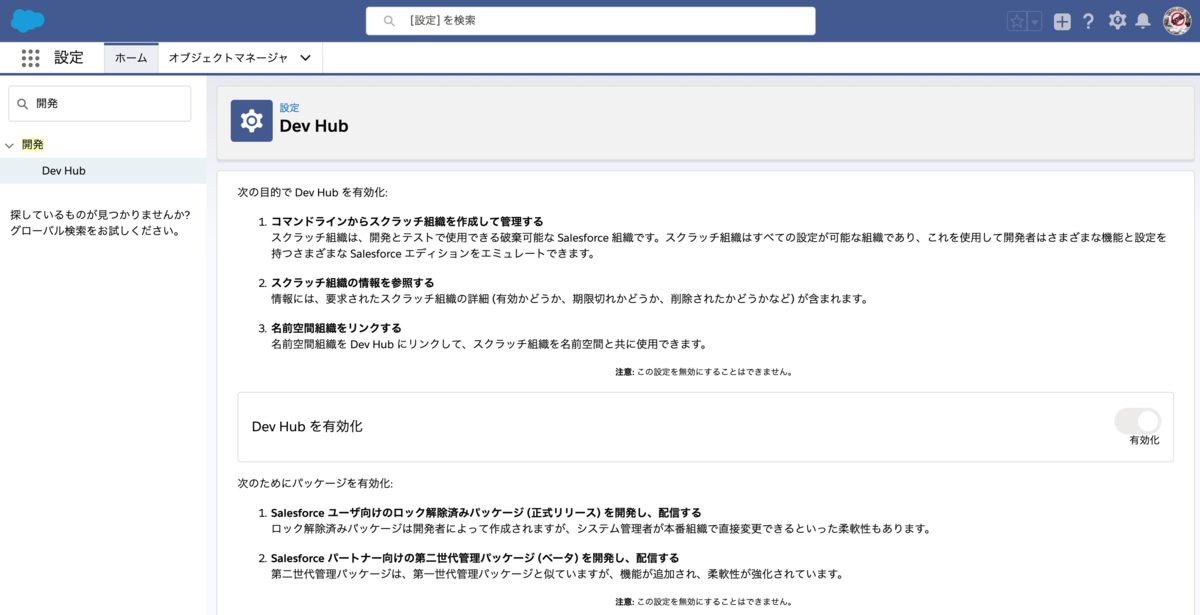Click the Dev Hub gear page icon
Screen dimensions: 1200x615
click(252, 121)
